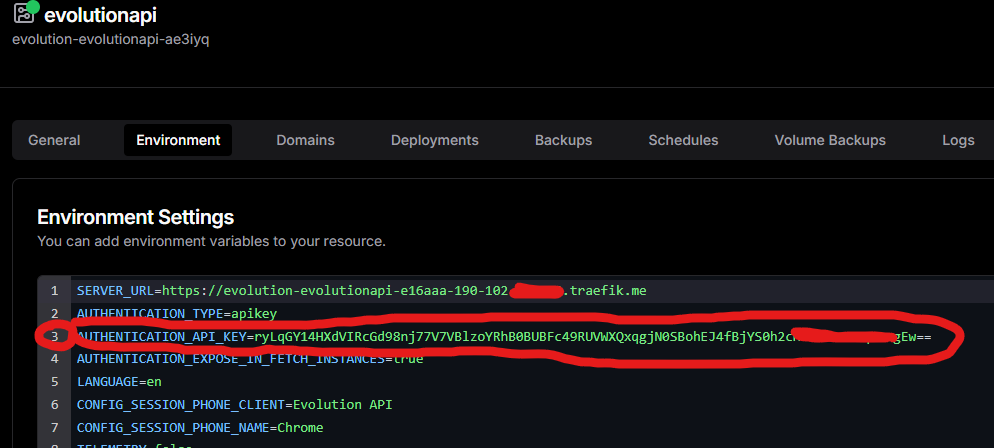This screenshot has width=994, height=448.
Task: Select the Environment tab
Action: [178, 140]
